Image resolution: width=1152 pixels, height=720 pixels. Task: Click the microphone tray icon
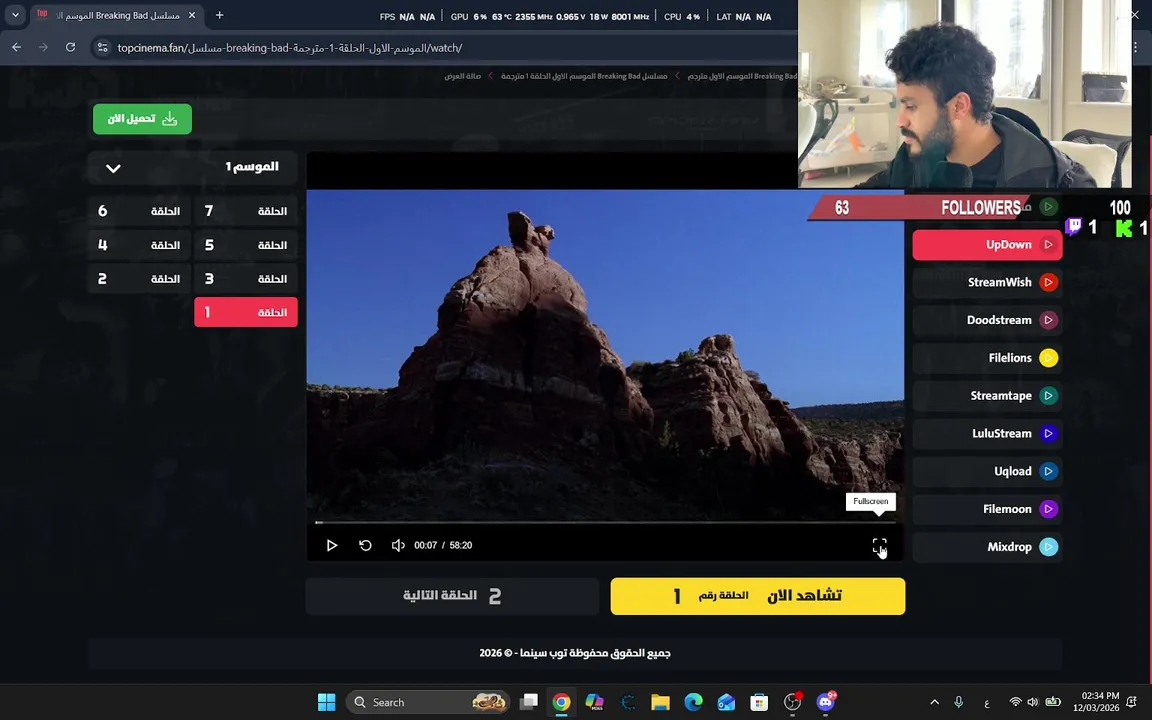point(958,702)
